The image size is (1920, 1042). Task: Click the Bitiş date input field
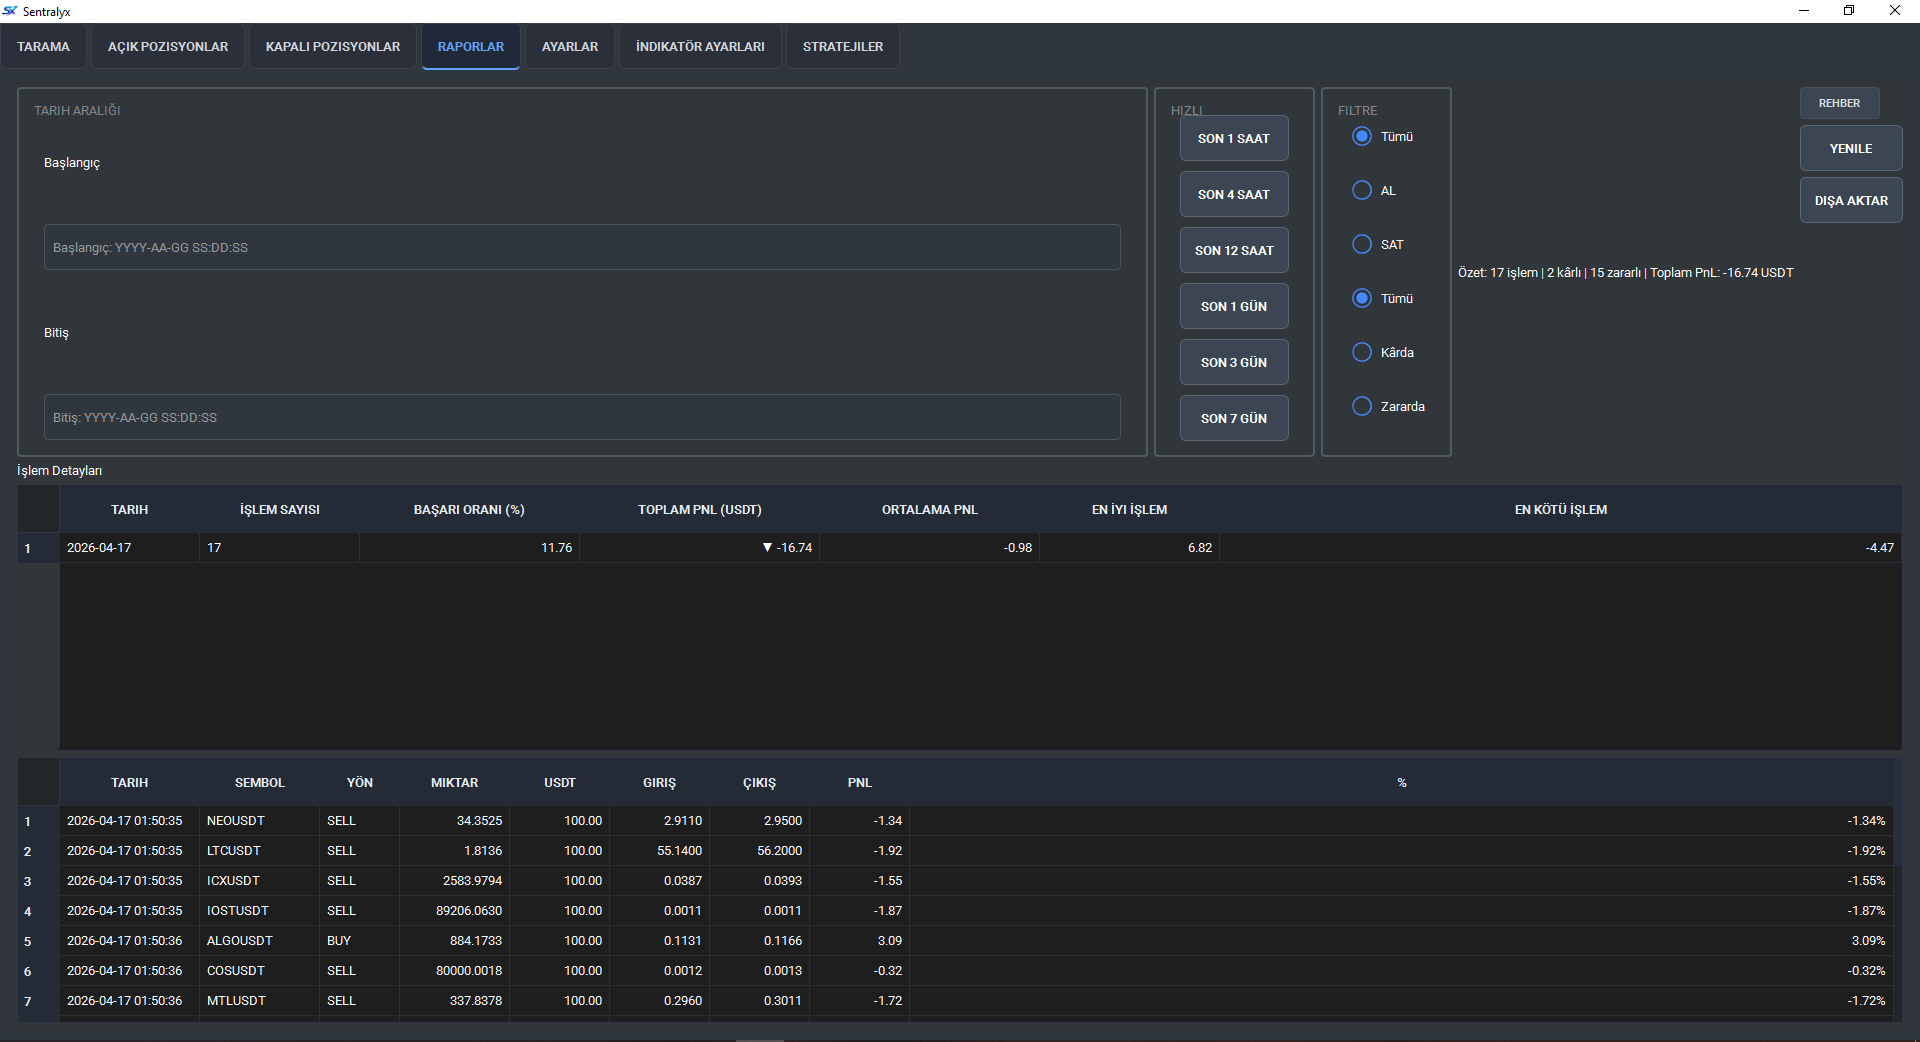[x=581, y=417]
